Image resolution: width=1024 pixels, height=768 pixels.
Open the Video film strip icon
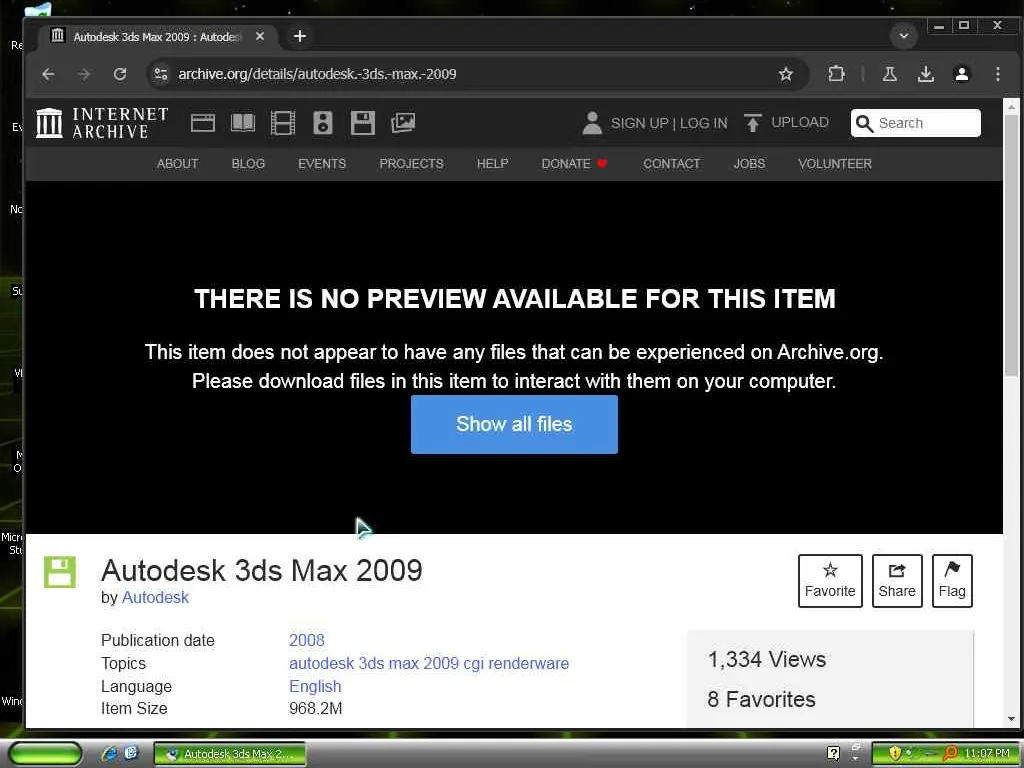click(x=283, y=123)
